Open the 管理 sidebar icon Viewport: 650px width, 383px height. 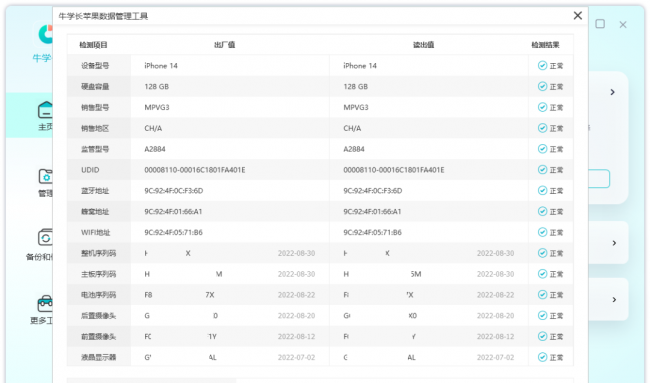(45, 177)
